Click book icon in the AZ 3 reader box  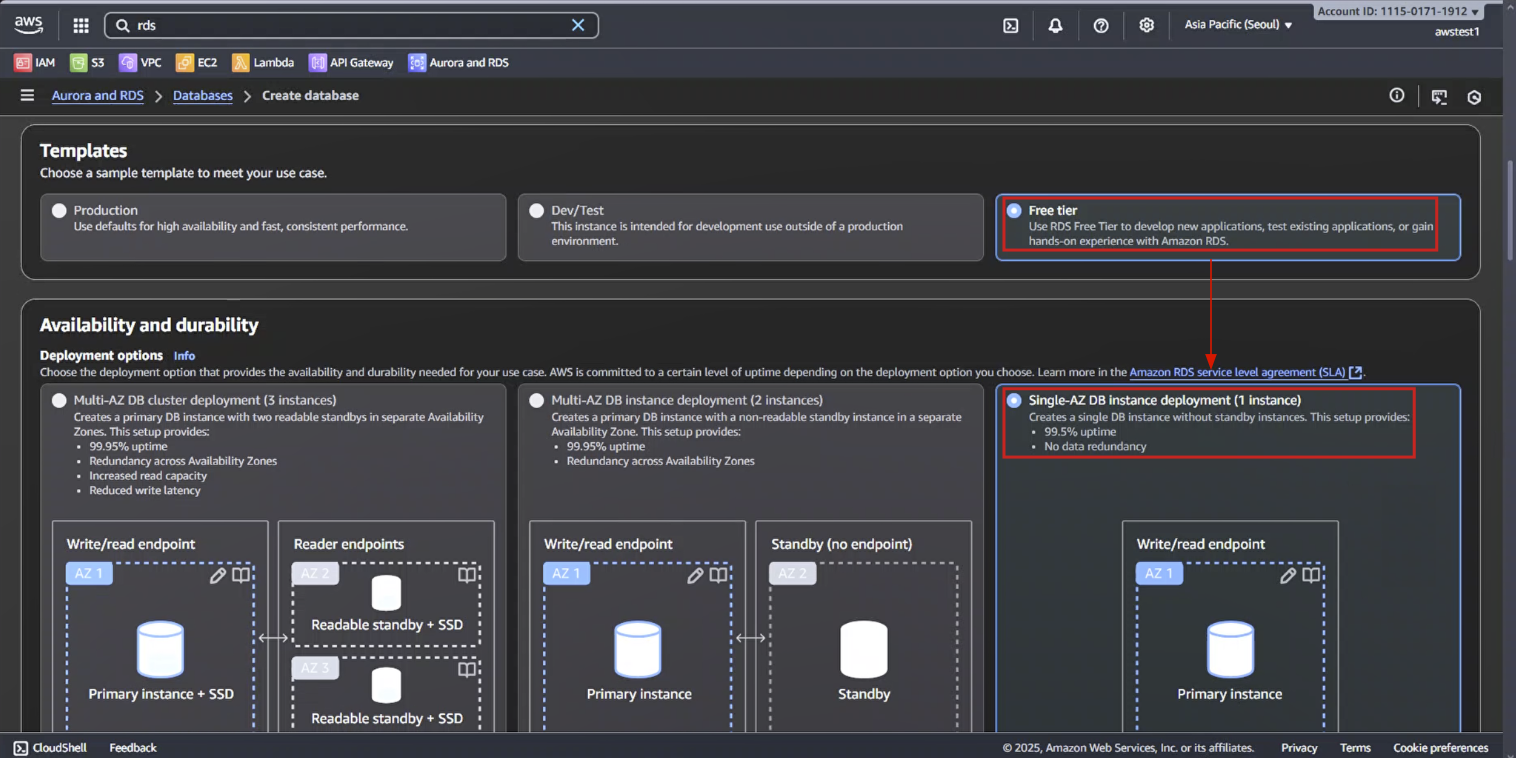tap(467, 670)
